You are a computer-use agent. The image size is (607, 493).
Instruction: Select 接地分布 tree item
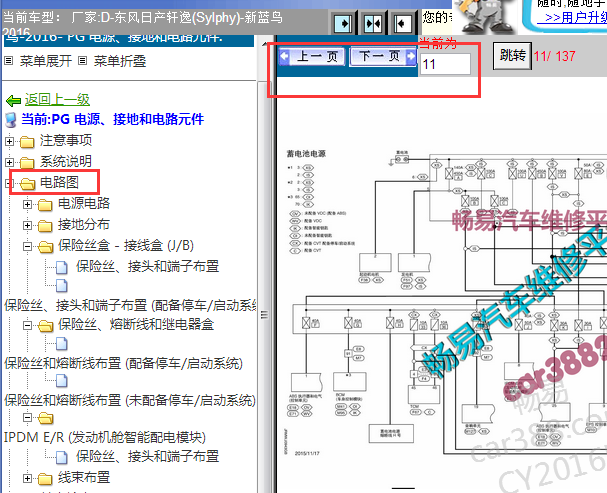point(84,224)
